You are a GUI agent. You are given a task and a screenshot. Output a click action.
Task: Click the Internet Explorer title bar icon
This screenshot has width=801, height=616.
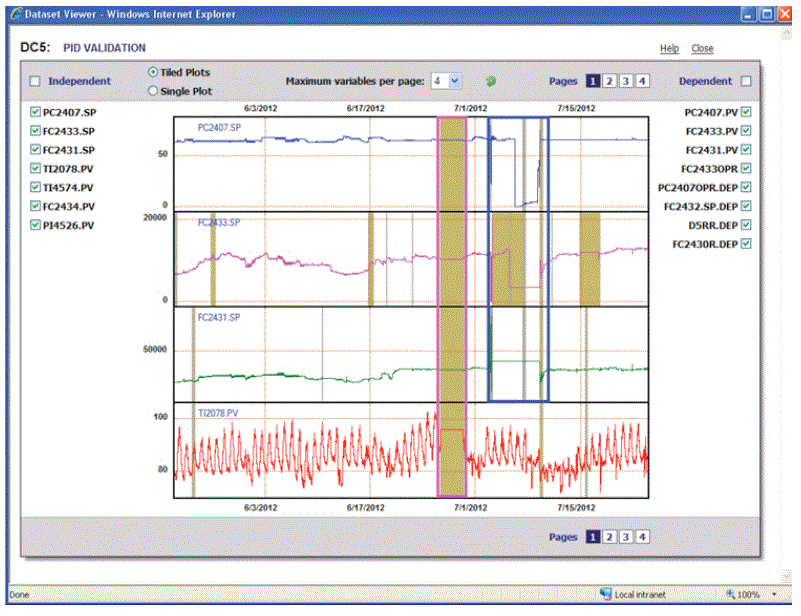pos(17,14)
